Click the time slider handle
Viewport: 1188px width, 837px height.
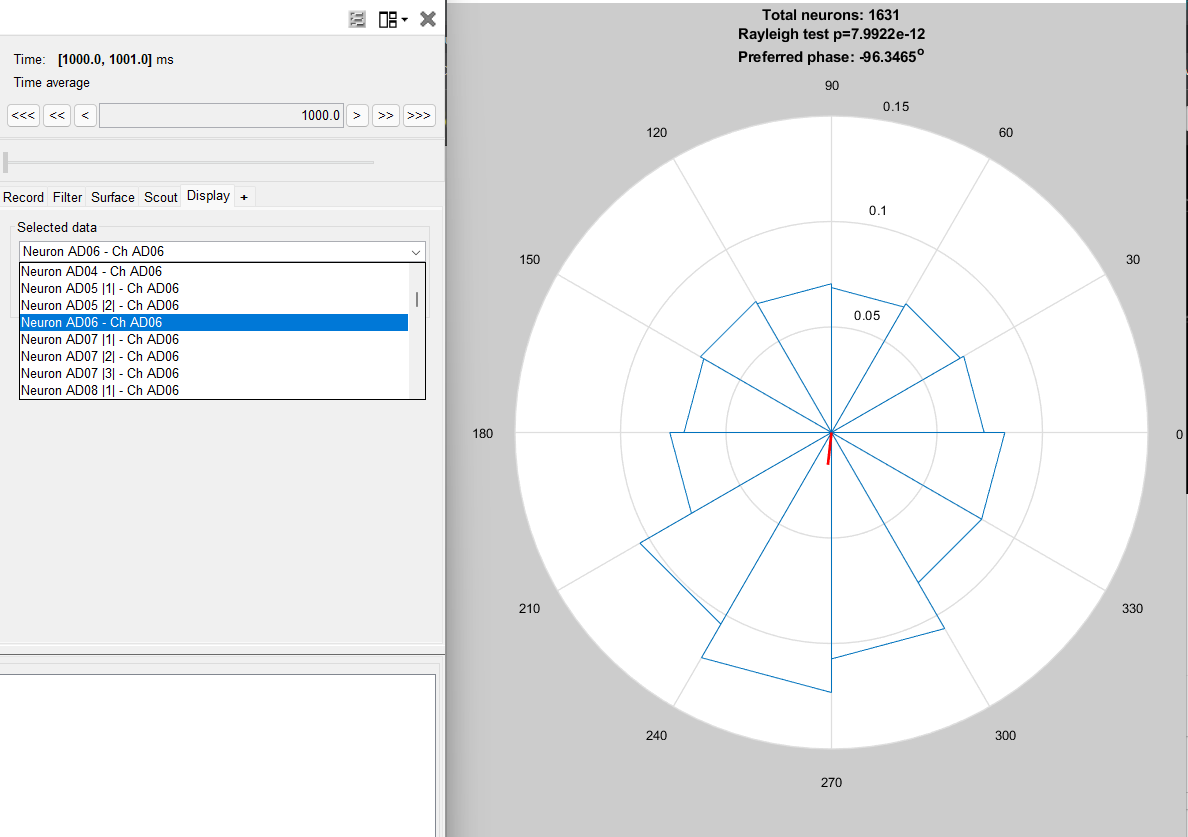pyautogui.click(x=6, y=162)
